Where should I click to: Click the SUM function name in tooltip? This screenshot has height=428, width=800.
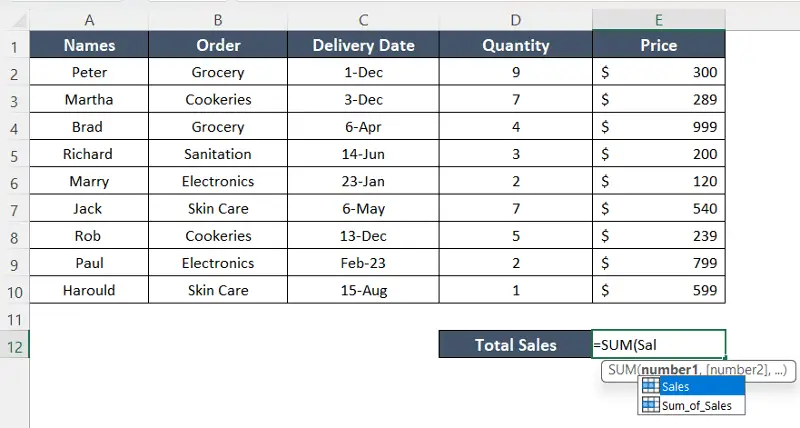click(622, 370)
